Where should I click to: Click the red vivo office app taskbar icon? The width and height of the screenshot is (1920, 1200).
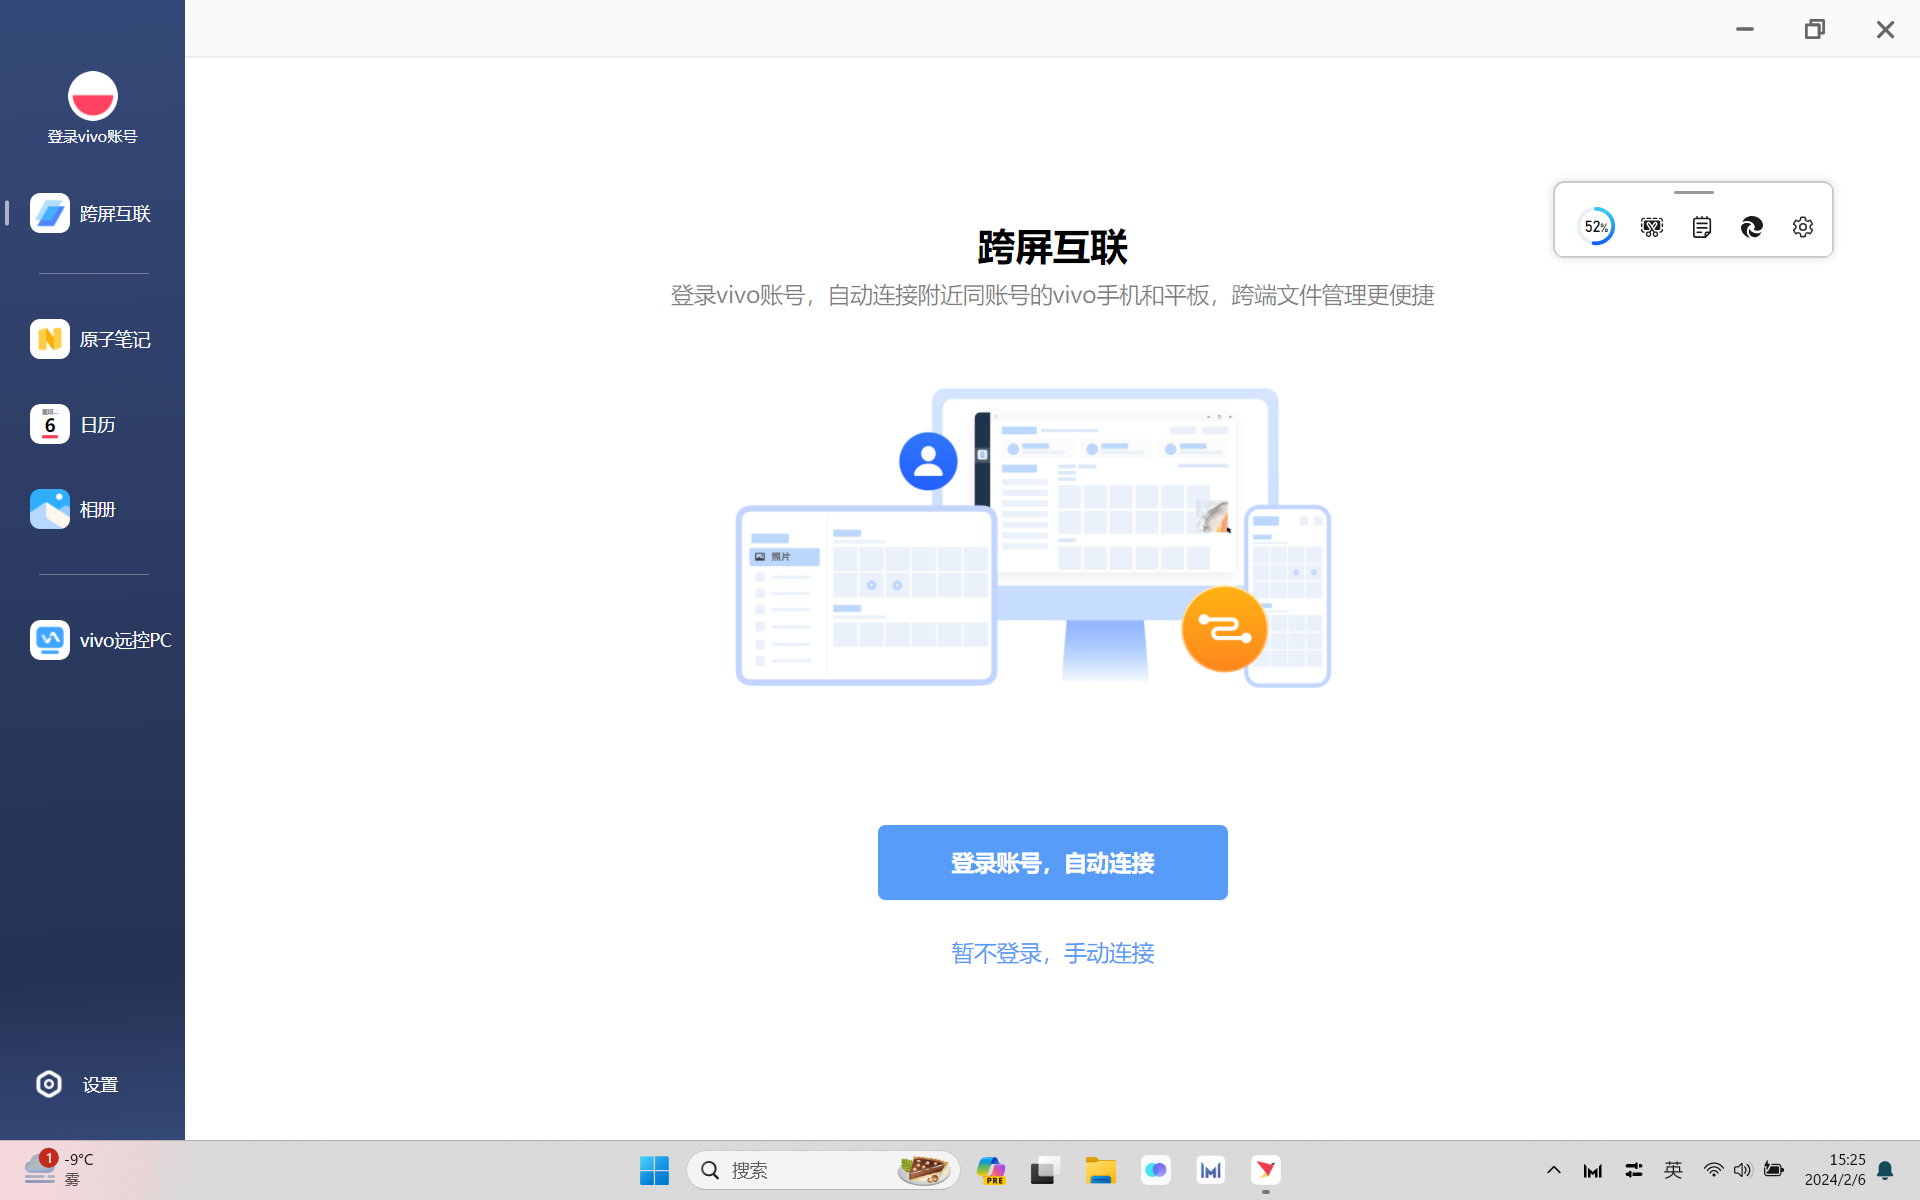point(1266,1170)
